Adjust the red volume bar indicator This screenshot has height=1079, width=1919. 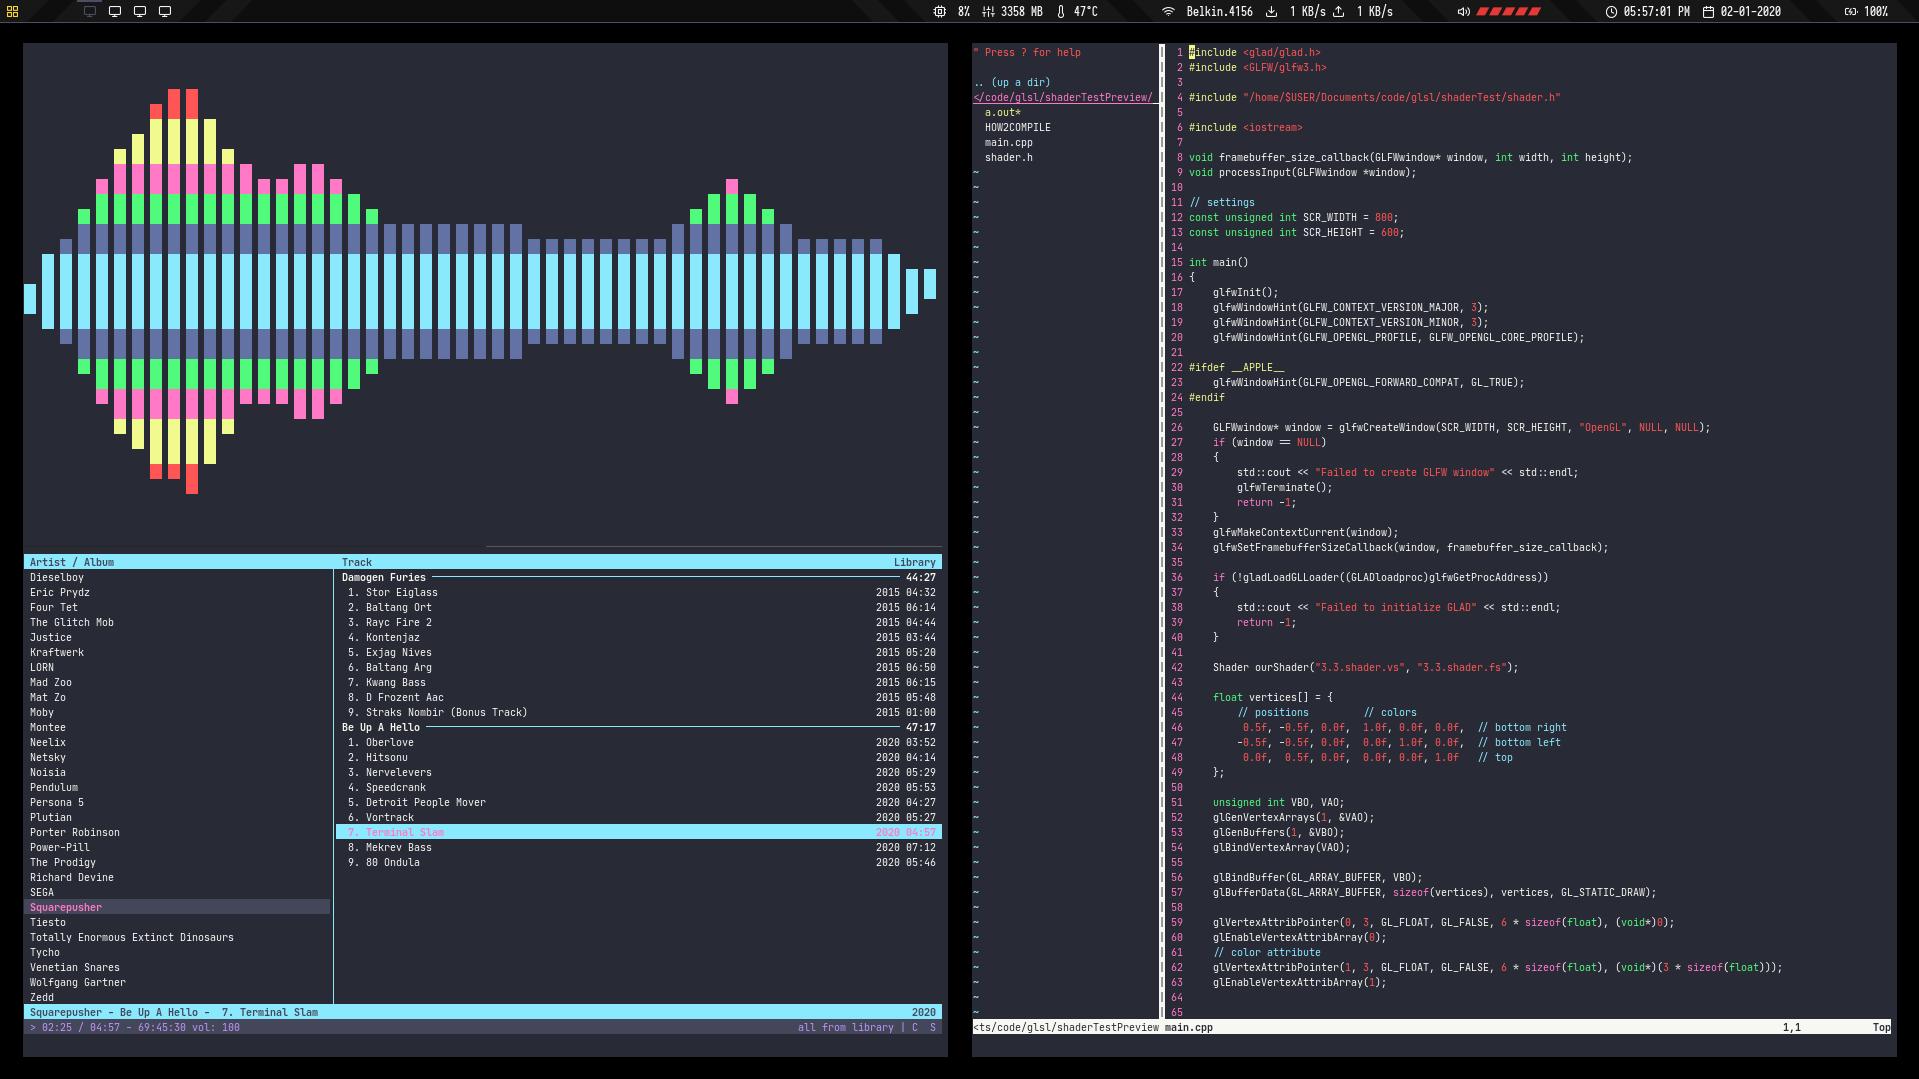[1509, 12]
